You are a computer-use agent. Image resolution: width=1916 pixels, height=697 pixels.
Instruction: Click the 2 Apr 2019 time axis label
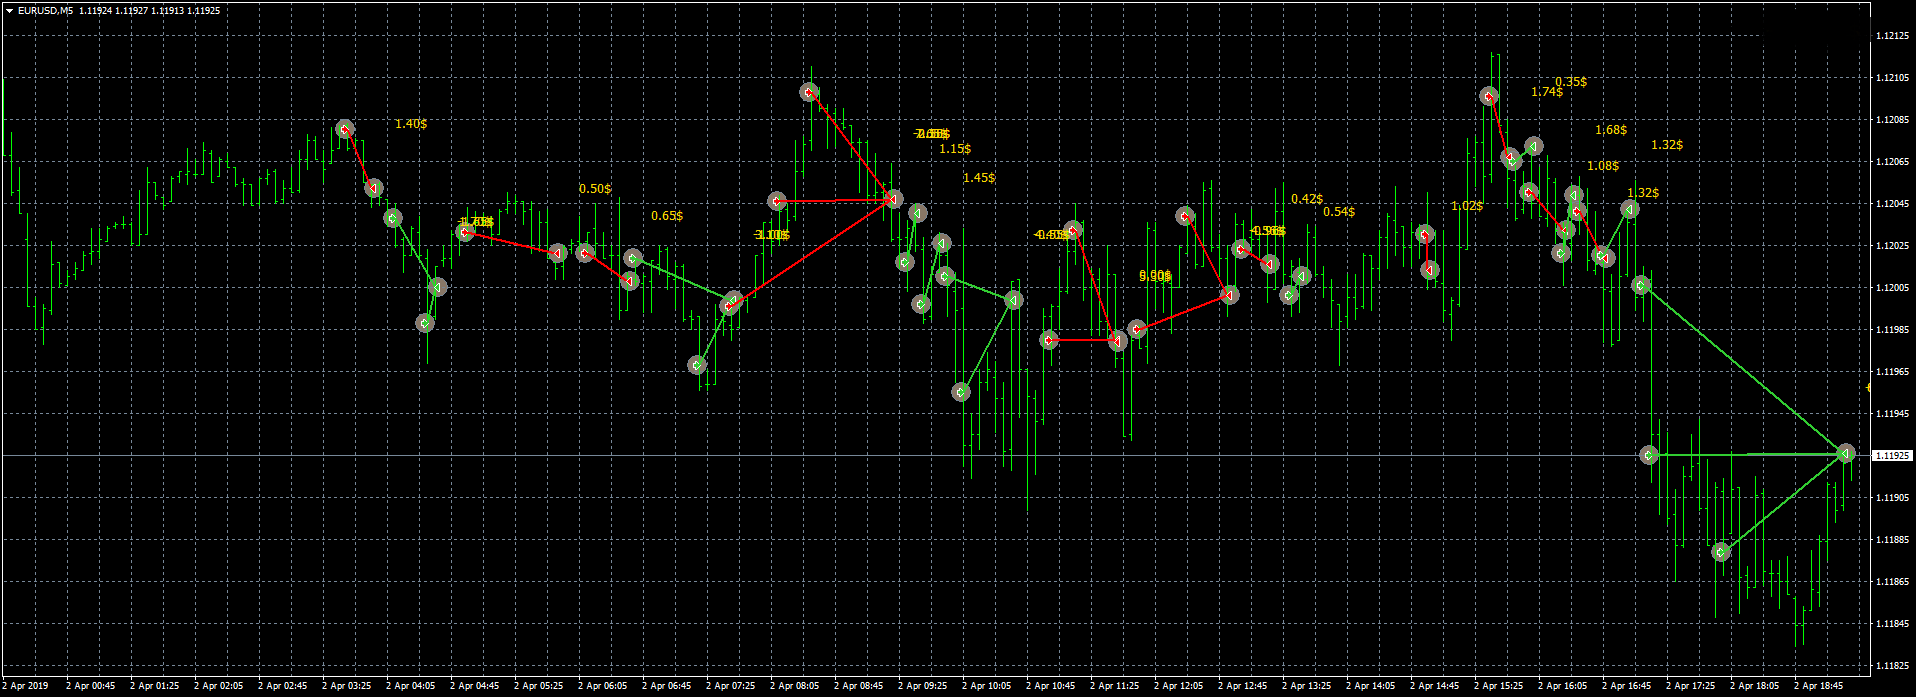pos(25,686)
